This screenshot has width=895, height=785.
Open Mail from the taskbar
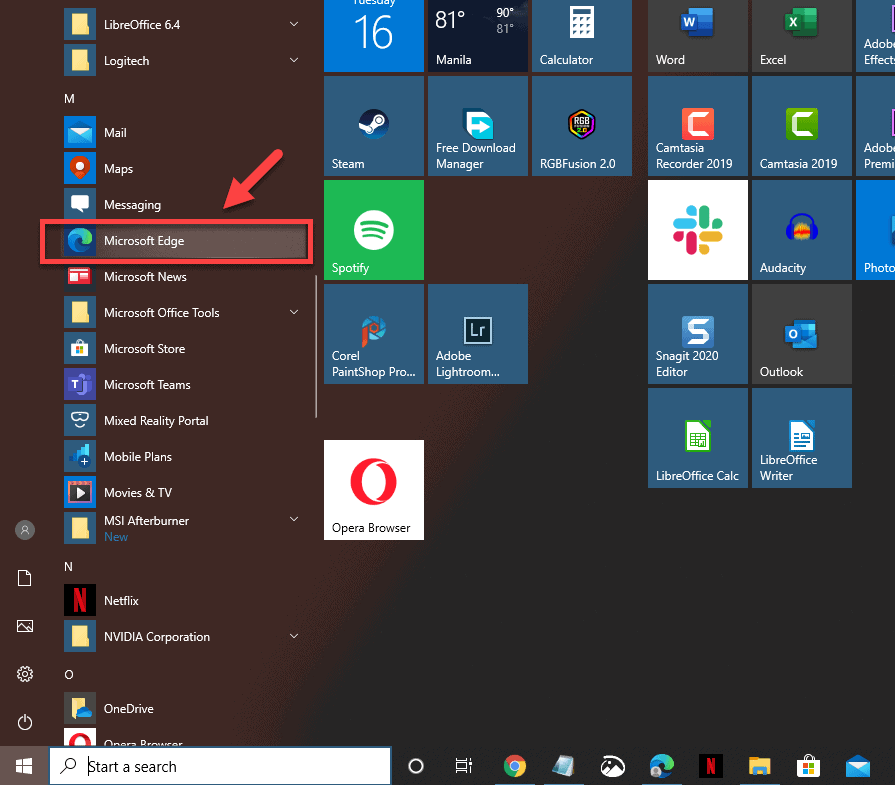(x=858, y=766)
